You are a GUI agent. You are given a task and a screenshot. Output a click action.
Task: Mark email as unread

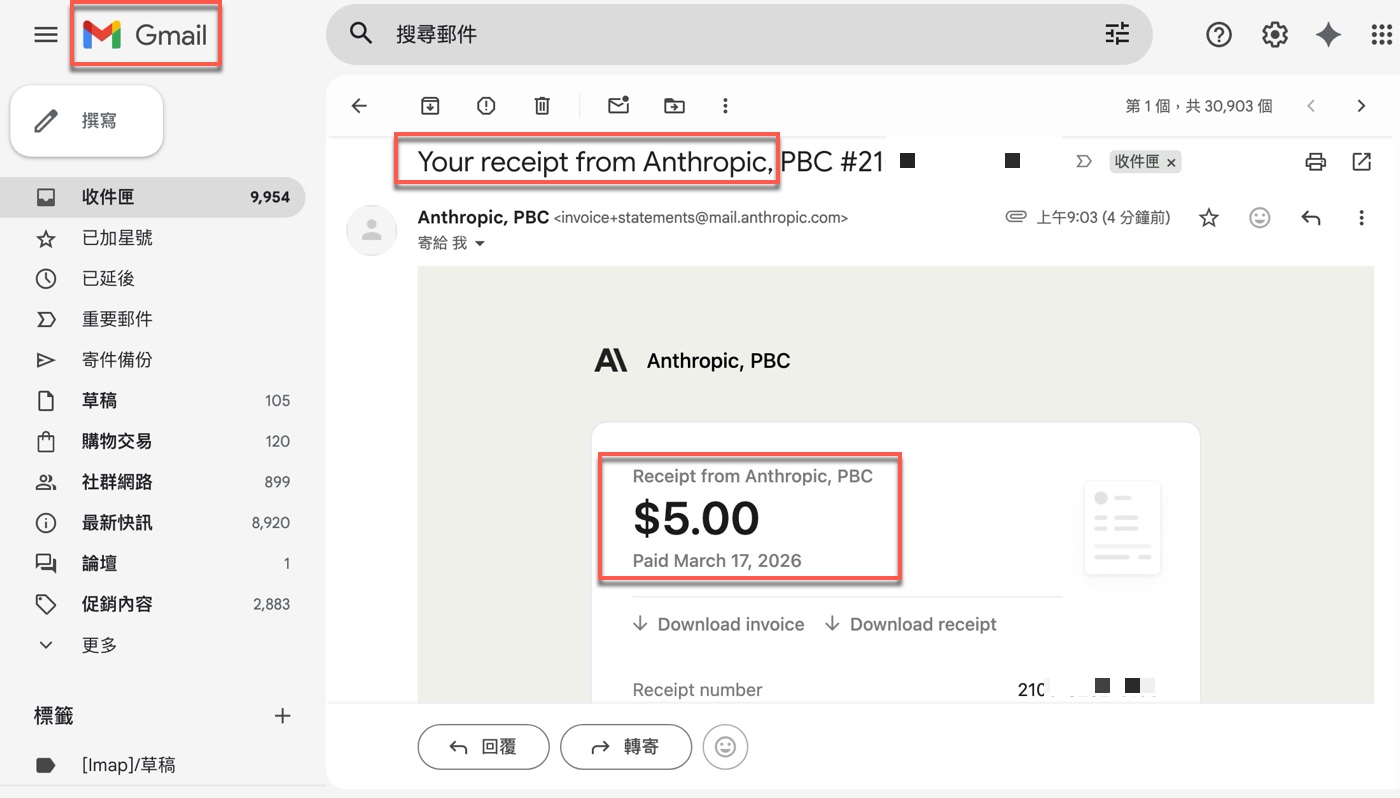tap(619, 105)
